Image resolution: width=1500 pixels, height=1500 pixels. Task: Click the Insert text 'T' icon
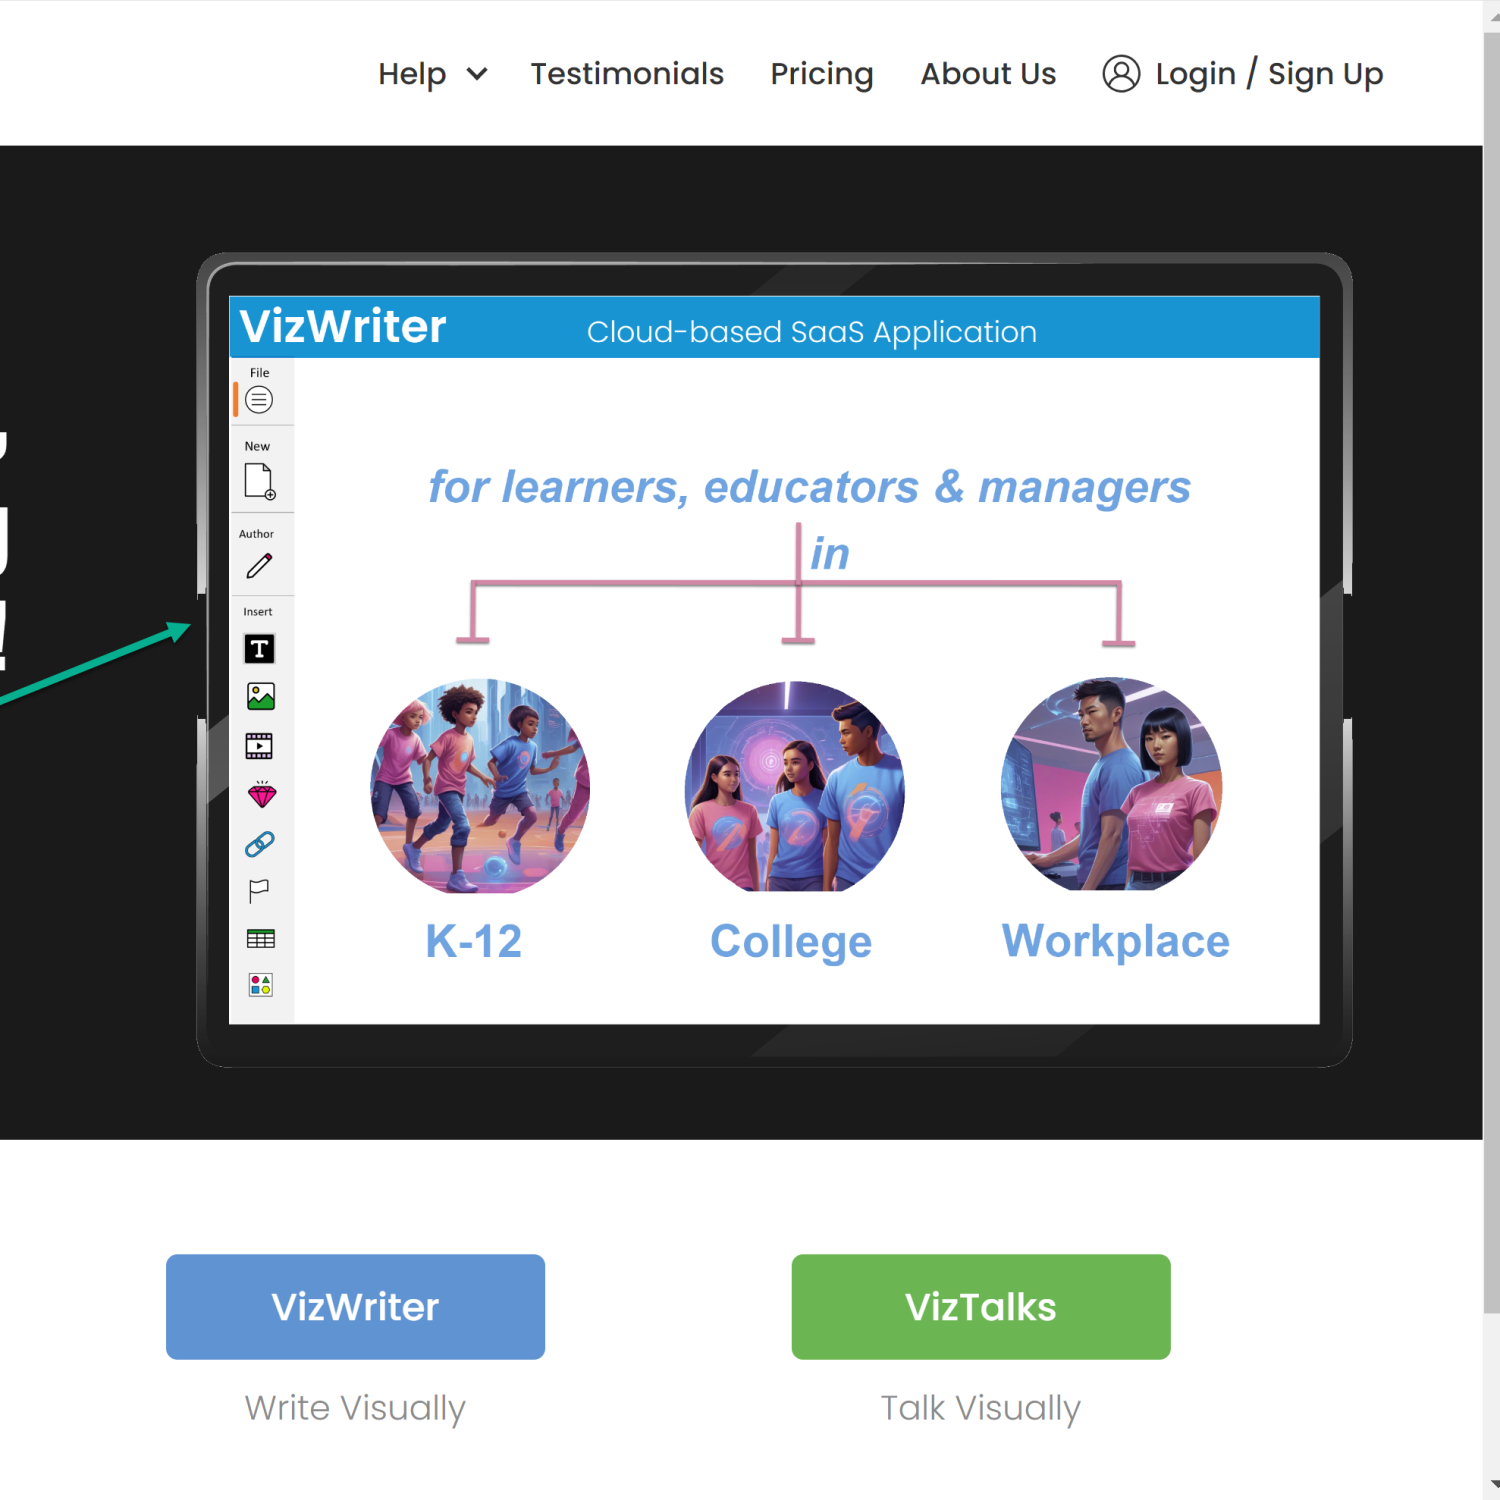pos(260,649)
